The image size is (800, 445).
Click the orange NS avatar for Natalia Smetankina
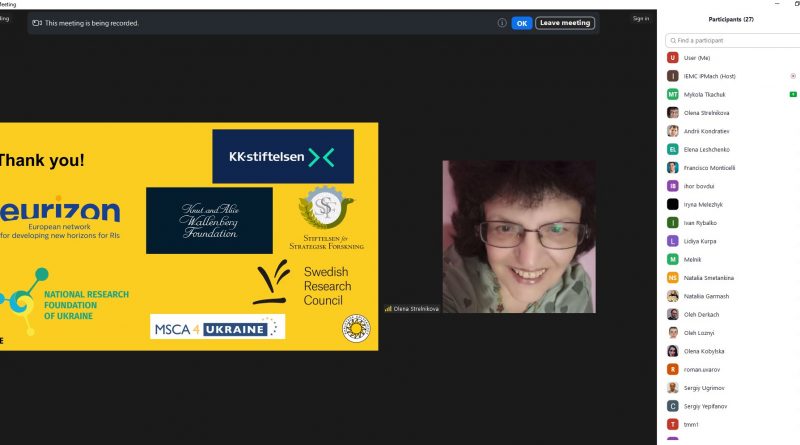coord(673,277)
